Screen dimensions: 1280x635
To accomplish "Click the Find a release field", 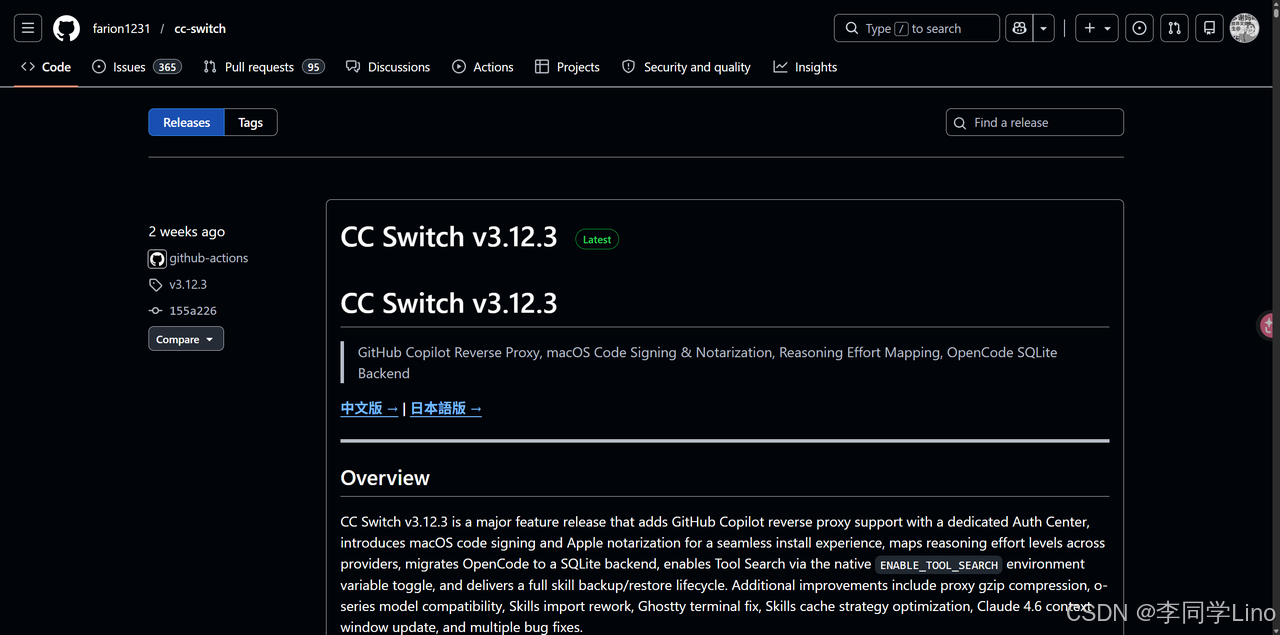I will [x=1035, y=122].
